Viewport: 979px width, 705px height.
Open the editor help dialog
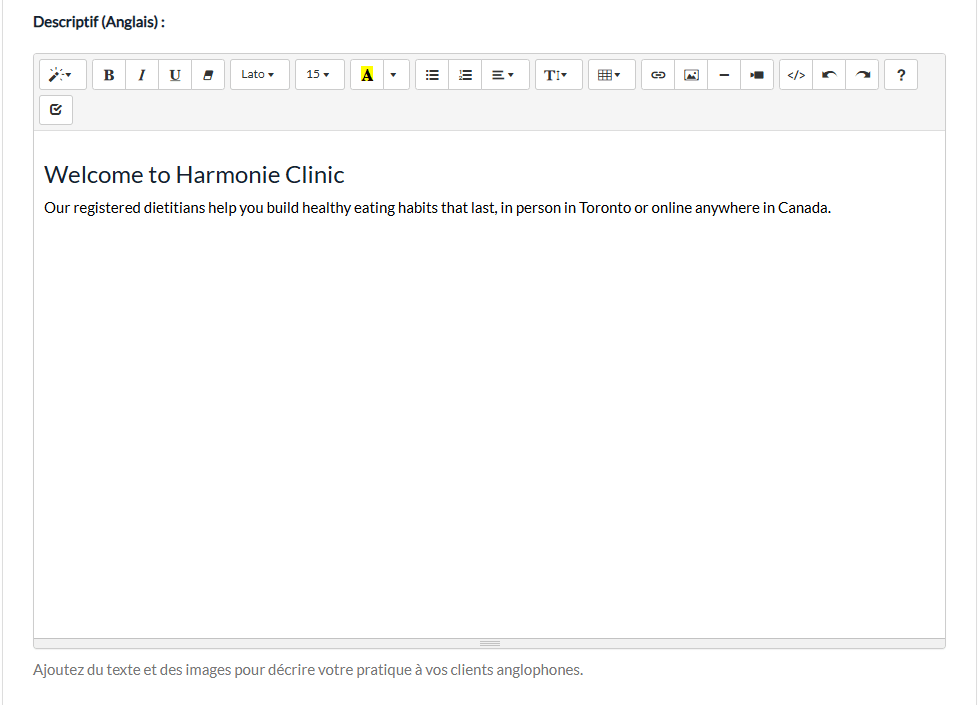pyautogui.click(x=901, y=75)
